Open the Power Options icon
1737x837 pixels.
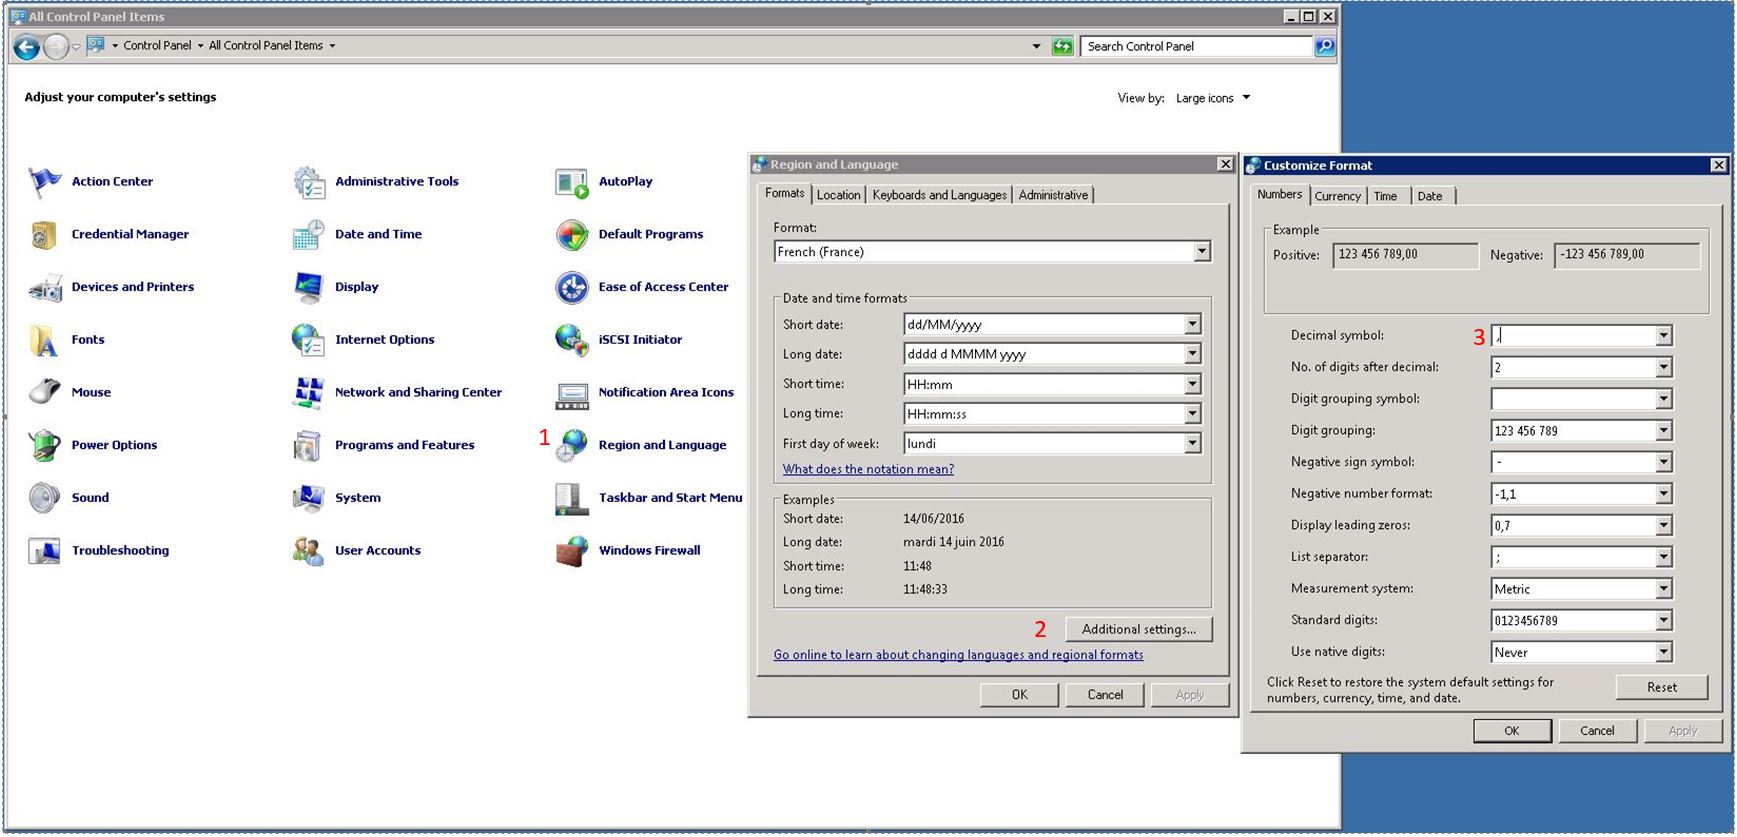pyautogui.click(x=44, y=446)
